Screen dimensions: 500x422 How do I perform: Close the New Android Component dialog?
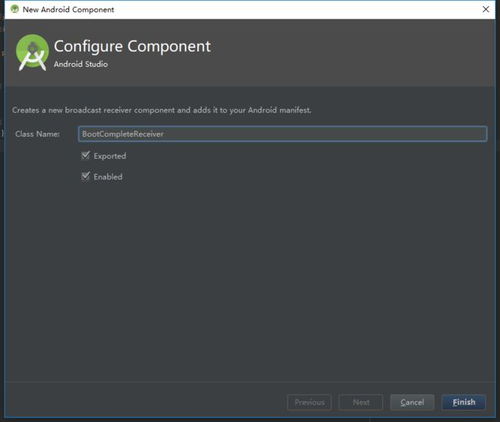pyautogui.click(x=486, y=9)
